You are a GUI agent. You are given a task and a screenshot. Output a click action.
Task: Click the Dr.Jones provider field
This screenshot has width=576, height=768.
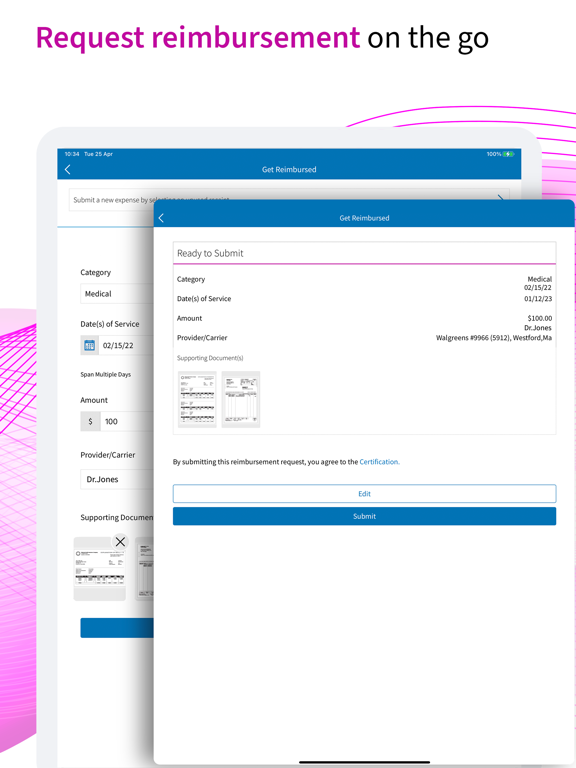(x=117, y=479)
